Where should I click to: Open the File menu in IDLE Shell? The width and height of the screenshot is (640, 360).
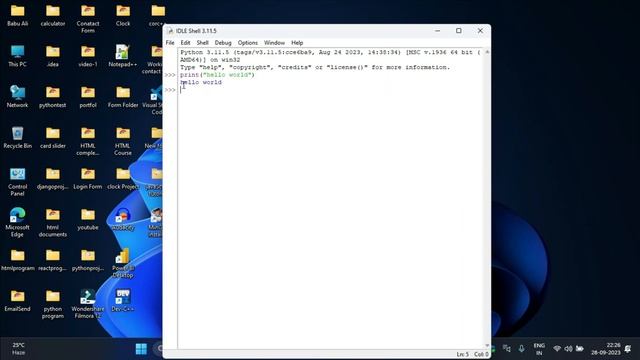[170, 42]
